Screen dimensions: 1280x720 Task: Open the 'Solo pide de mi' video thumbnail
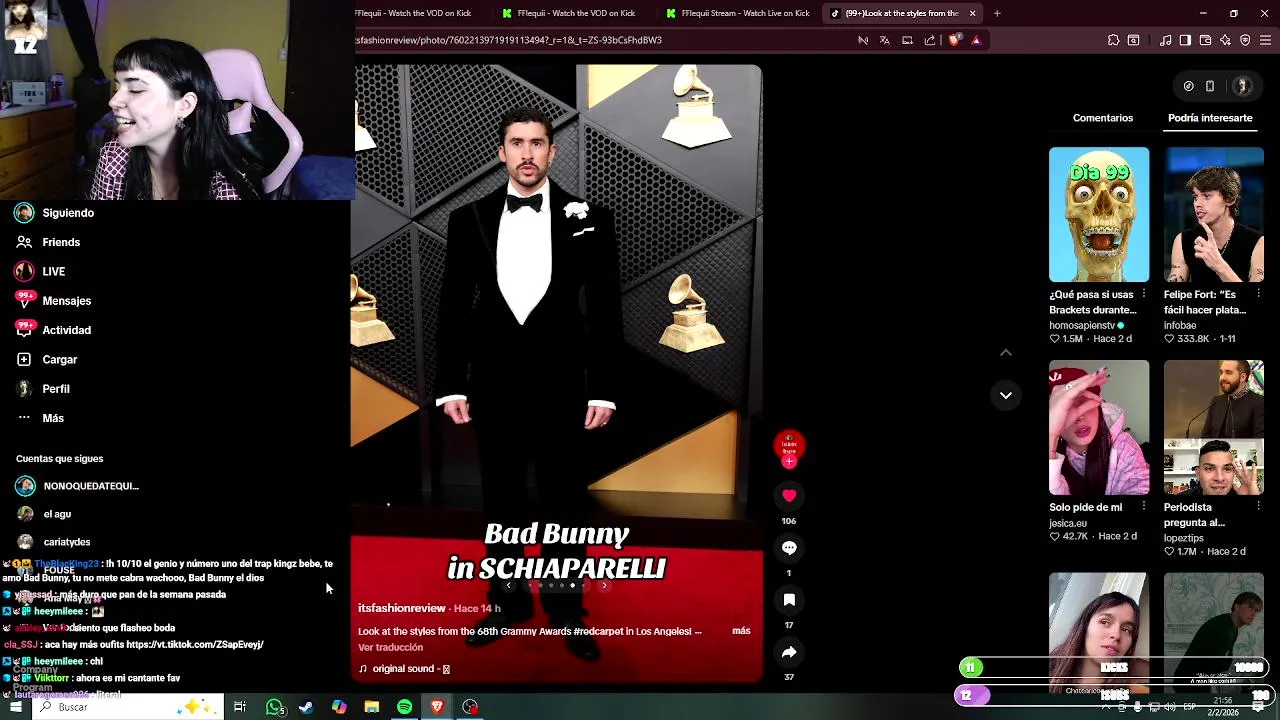tap(1099, 427)
